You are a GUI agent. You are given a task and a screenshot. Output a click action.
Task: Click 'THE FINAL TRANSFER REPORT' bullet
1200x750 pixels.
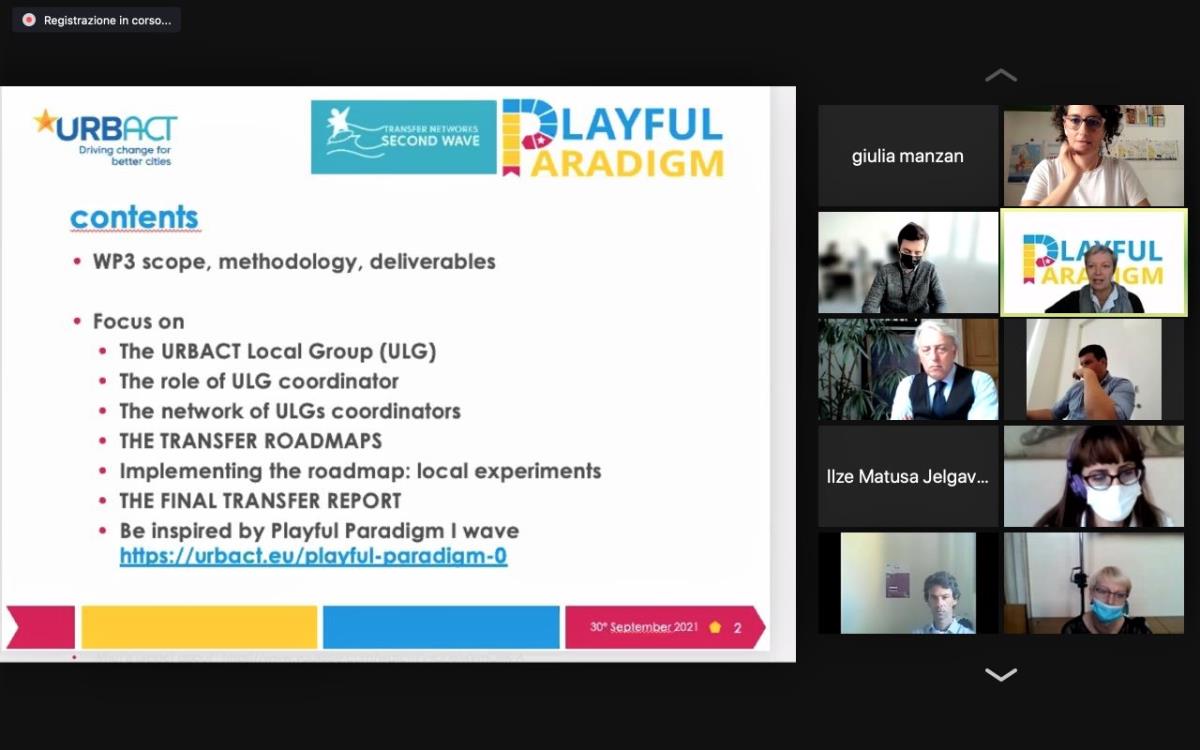tap(260, 501)
